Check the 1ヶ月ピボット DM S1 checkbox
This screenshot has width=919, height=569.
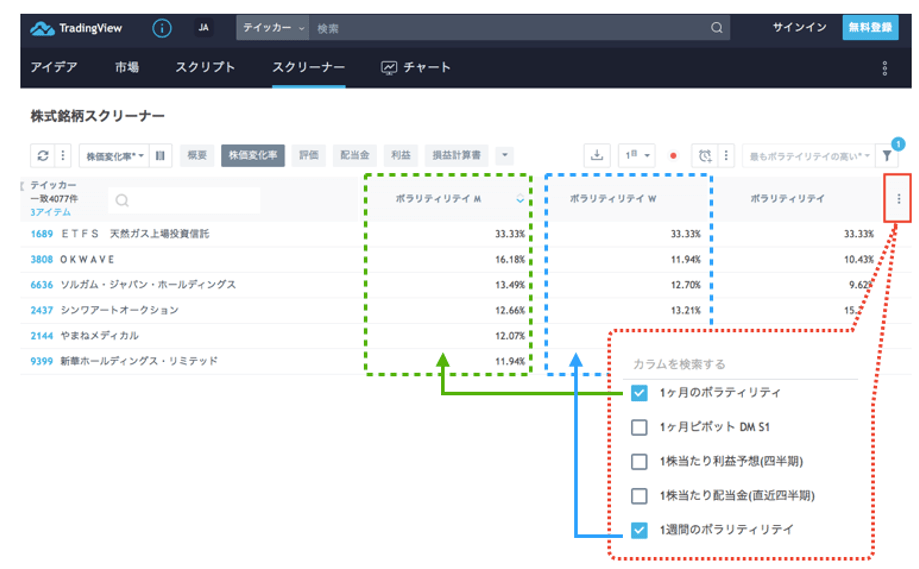click(640, 428)
